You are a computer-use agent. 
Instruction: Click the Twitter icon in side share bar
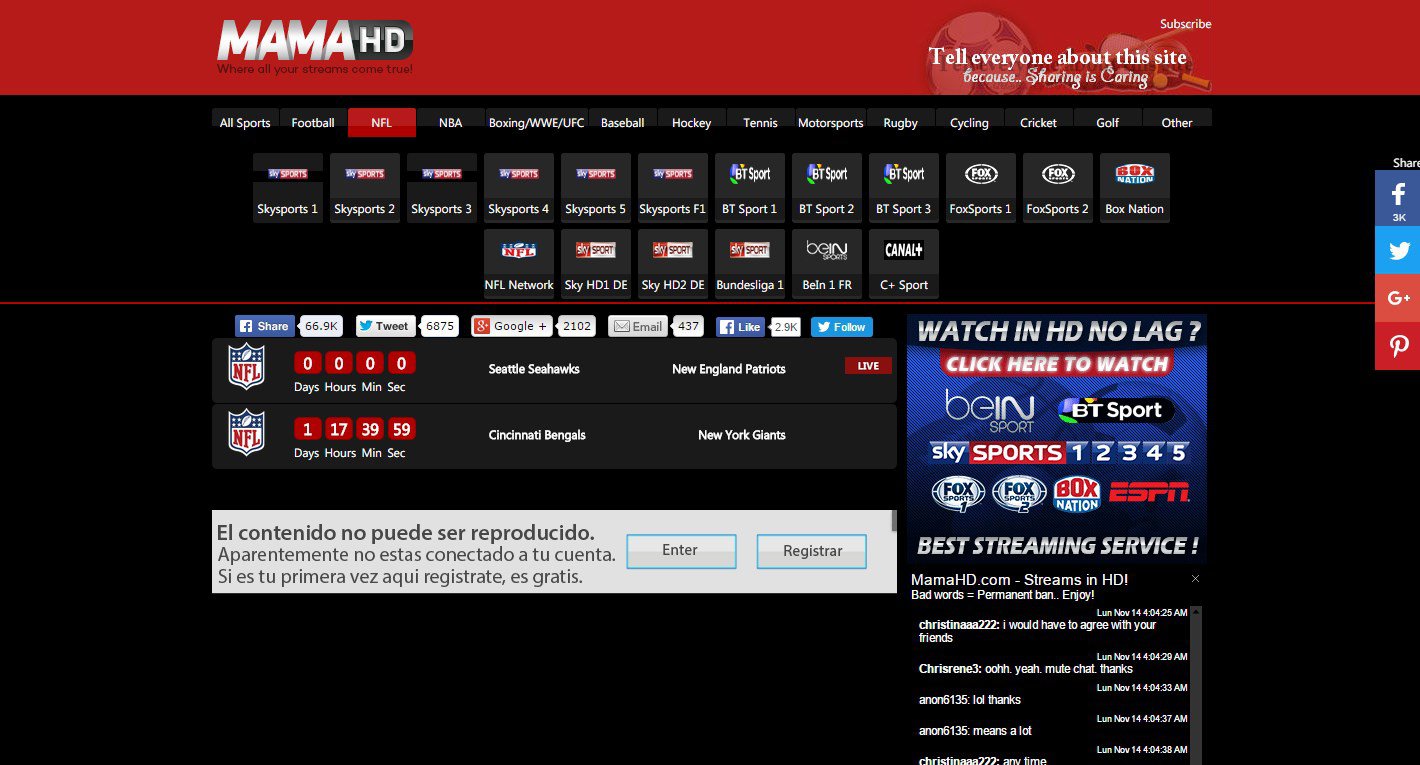click(x=1398, y=250)
